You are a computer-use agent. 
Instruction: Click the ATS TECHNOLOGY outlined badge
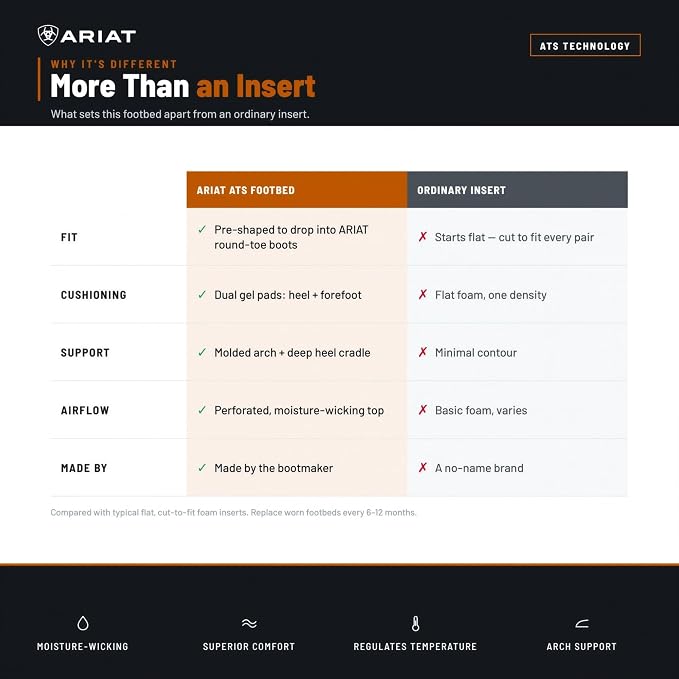pyautogui.click(x=585, y=45)
